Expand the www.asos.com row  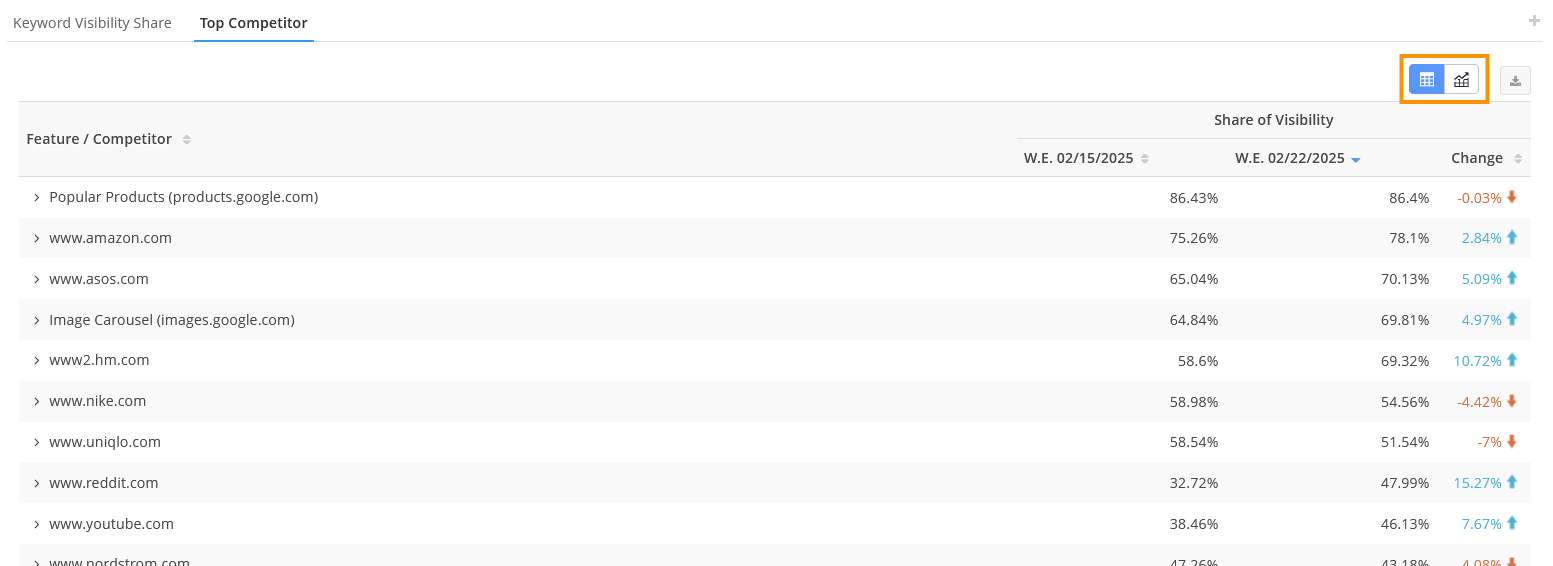pos(37,280)
